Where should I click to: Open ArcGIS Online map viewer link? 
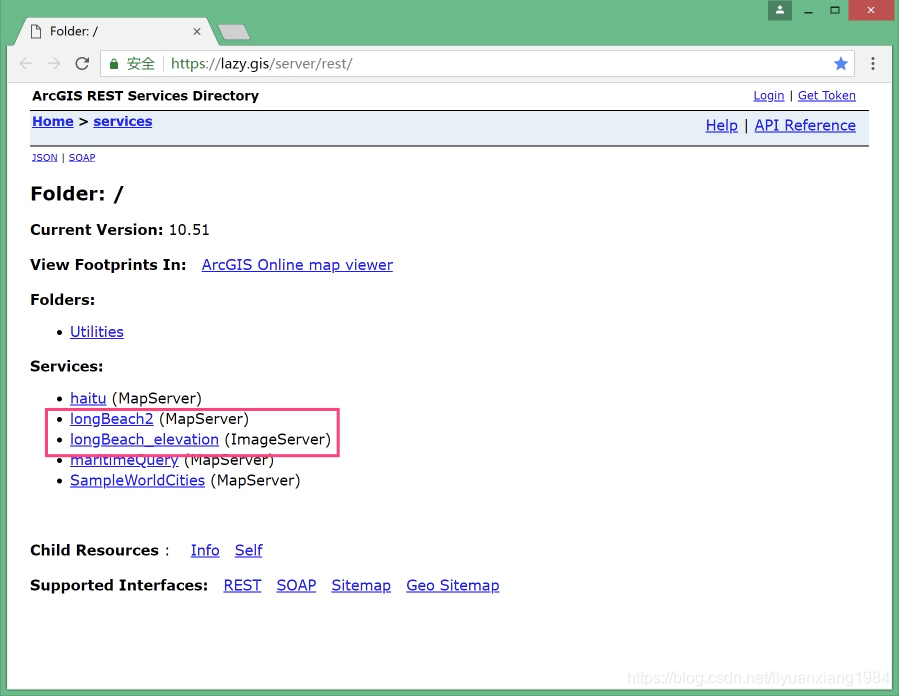(x=297, y=265)
